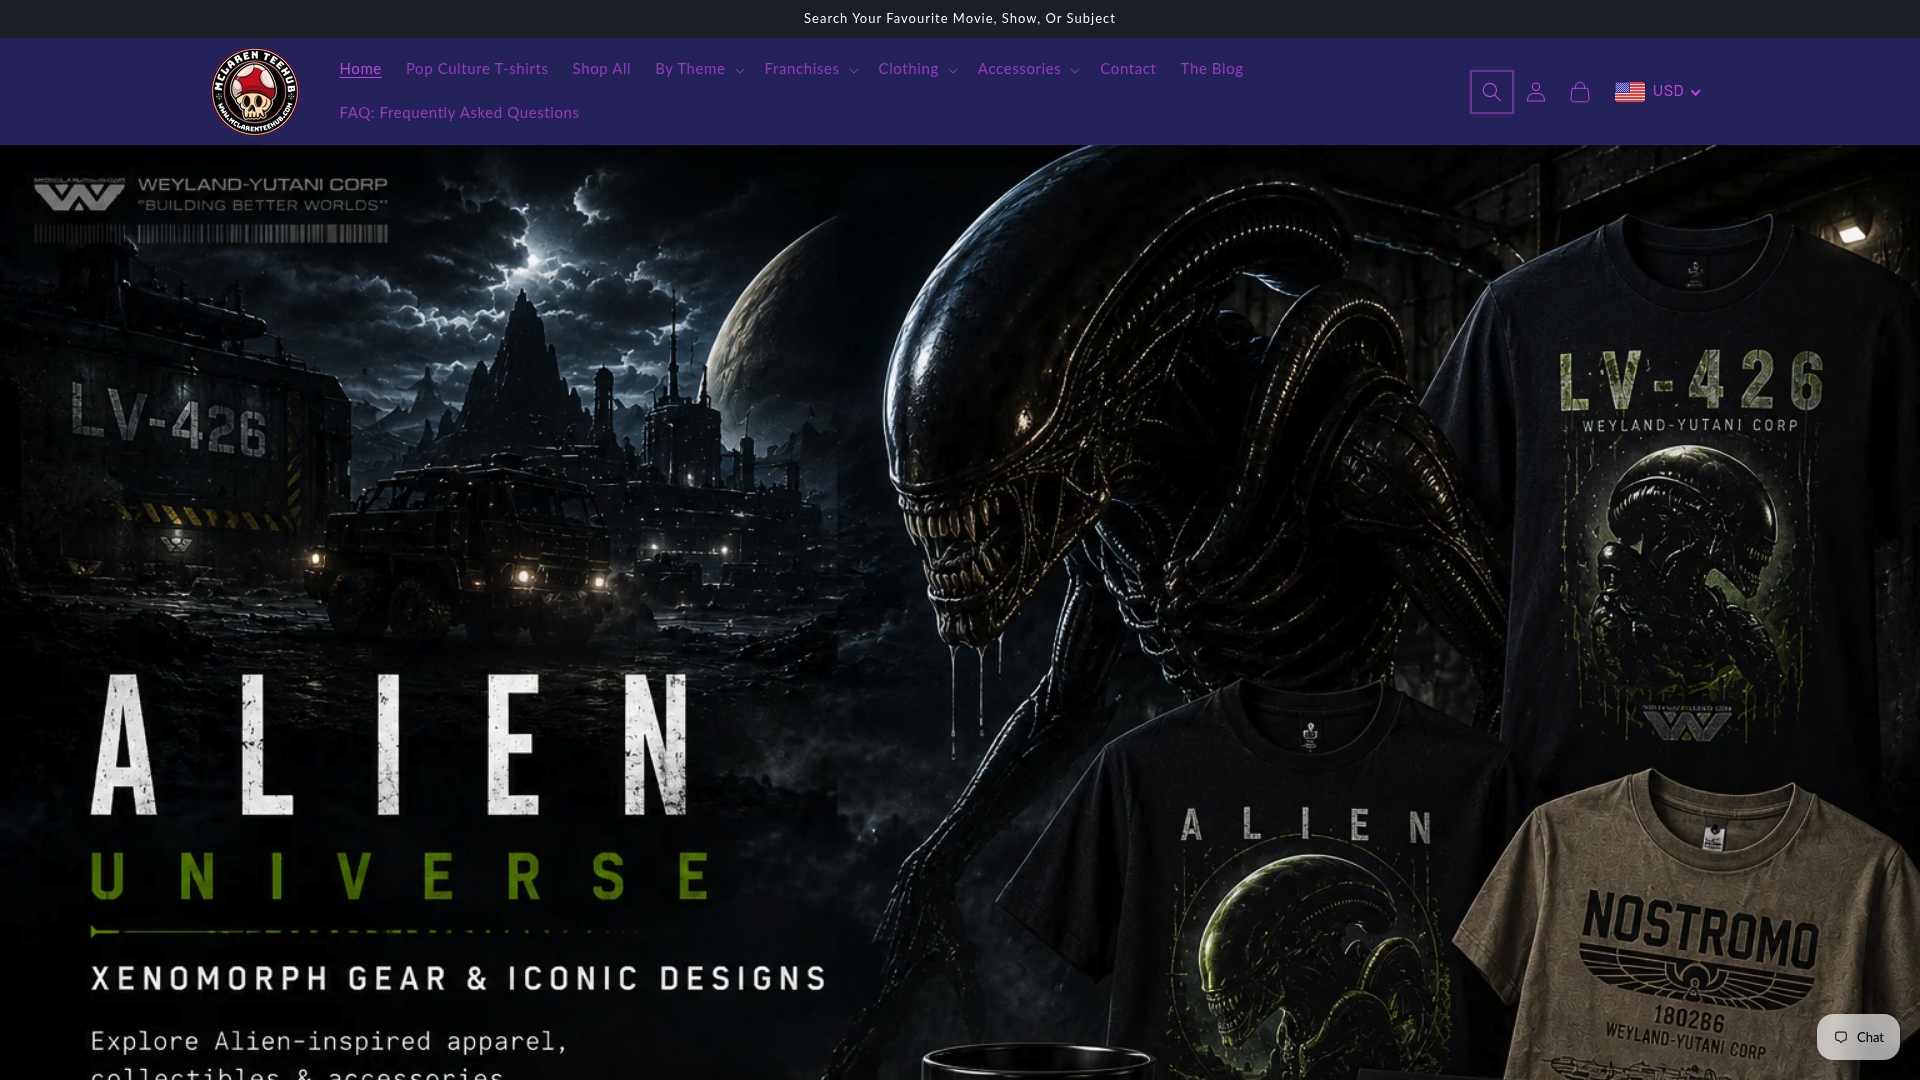Visit the Contact page link
Viewport: 1920px width, 1080px height.
(x=1128, y=69)
